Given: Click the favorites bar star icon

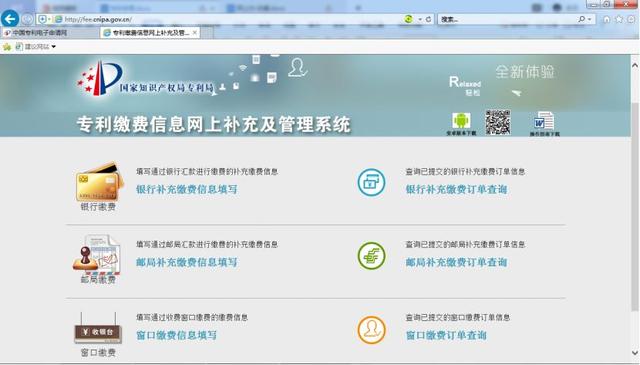Looking at the screenshot, I should 7,47.
